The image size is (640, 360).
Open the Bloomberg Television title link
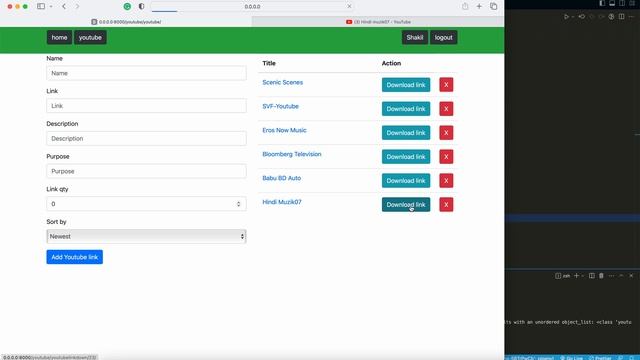291,154
